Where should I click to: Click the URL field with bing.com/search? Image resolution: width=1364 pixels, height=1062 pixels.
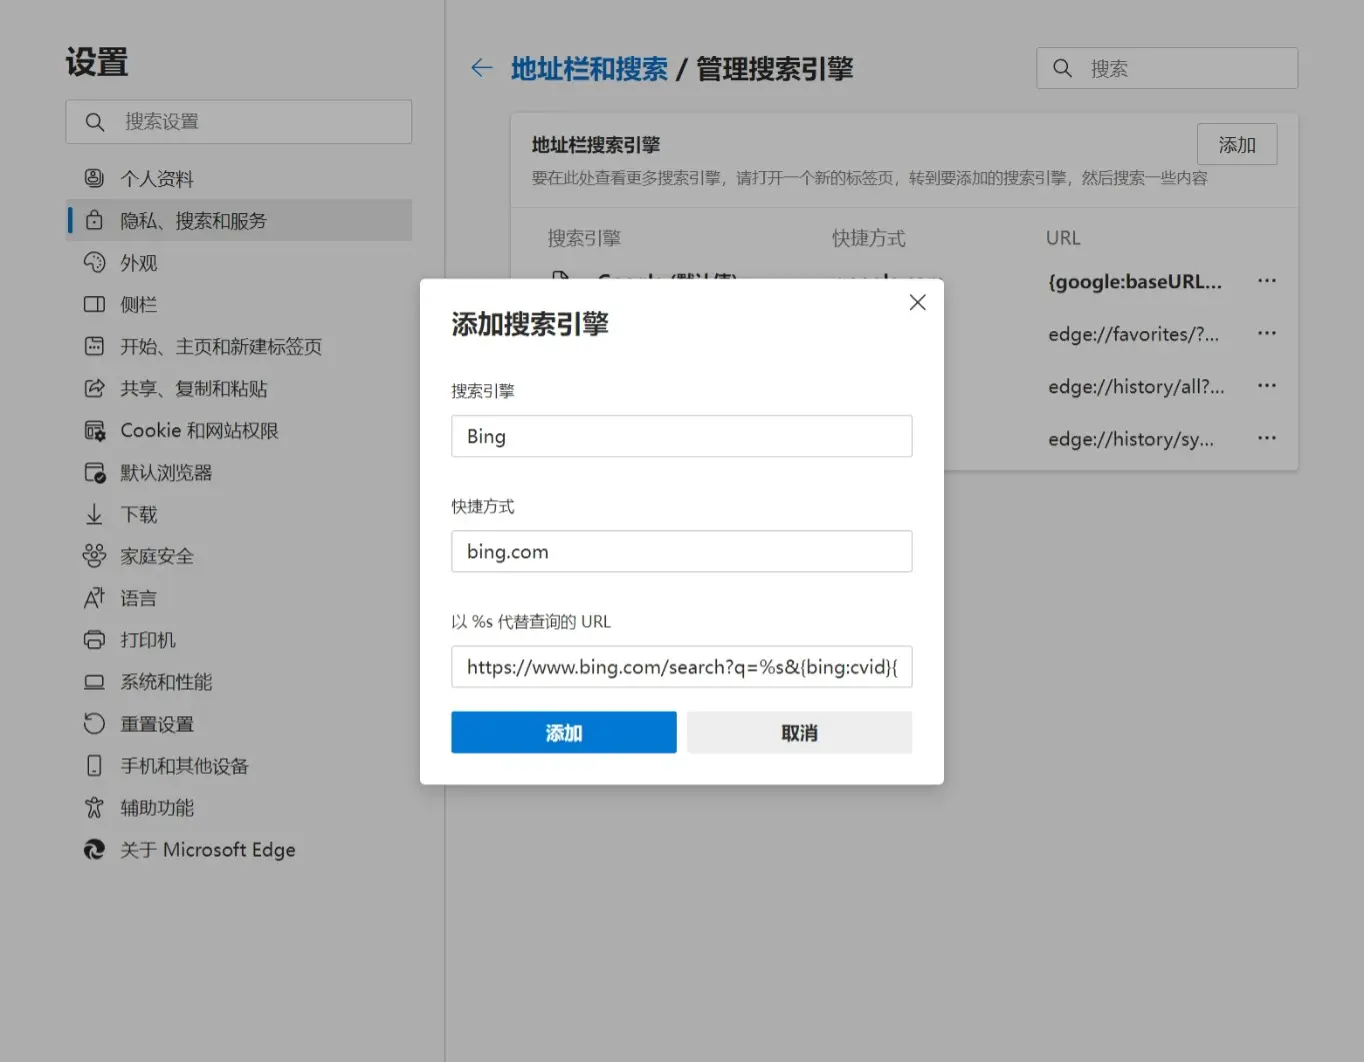(682, 666)
